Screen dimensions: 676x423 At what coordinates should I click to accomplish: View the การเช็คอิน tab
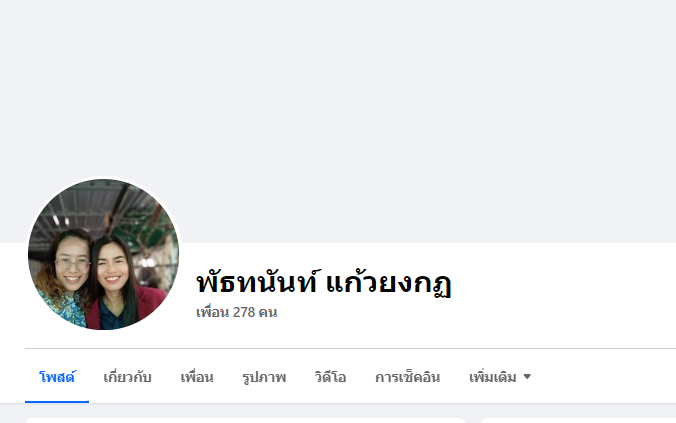pos(407,377)
